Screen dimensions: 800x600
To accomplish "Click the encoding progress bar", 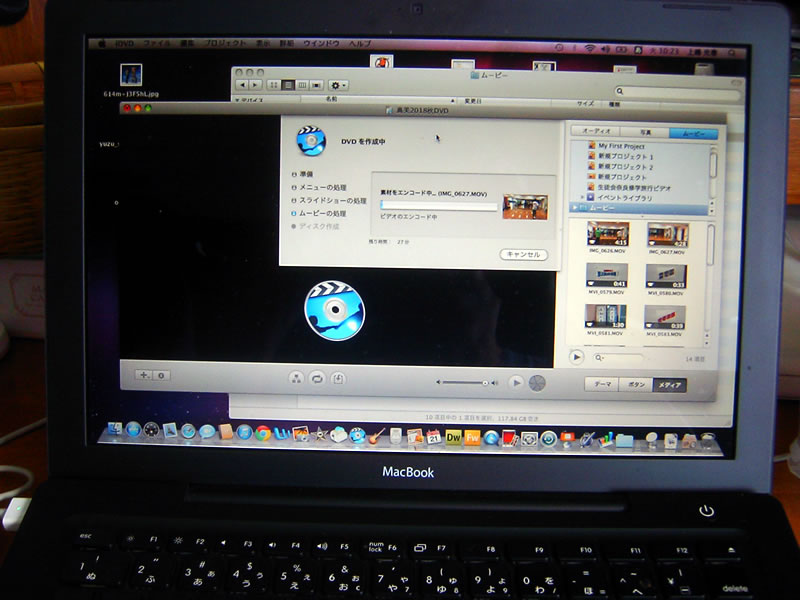I will point(439,206).
